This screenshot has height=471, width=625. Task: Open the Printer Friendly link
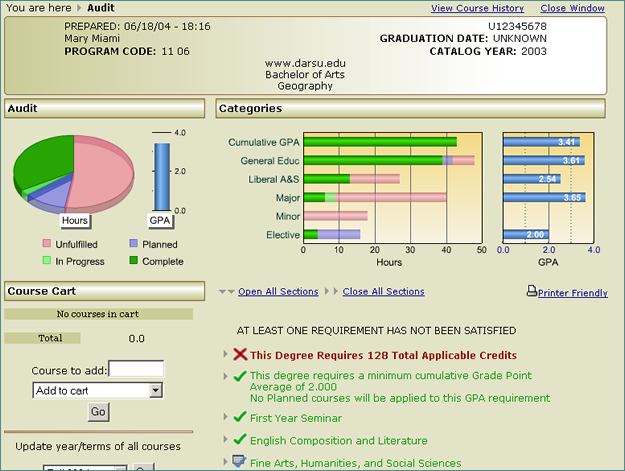[x=573, y=293]
